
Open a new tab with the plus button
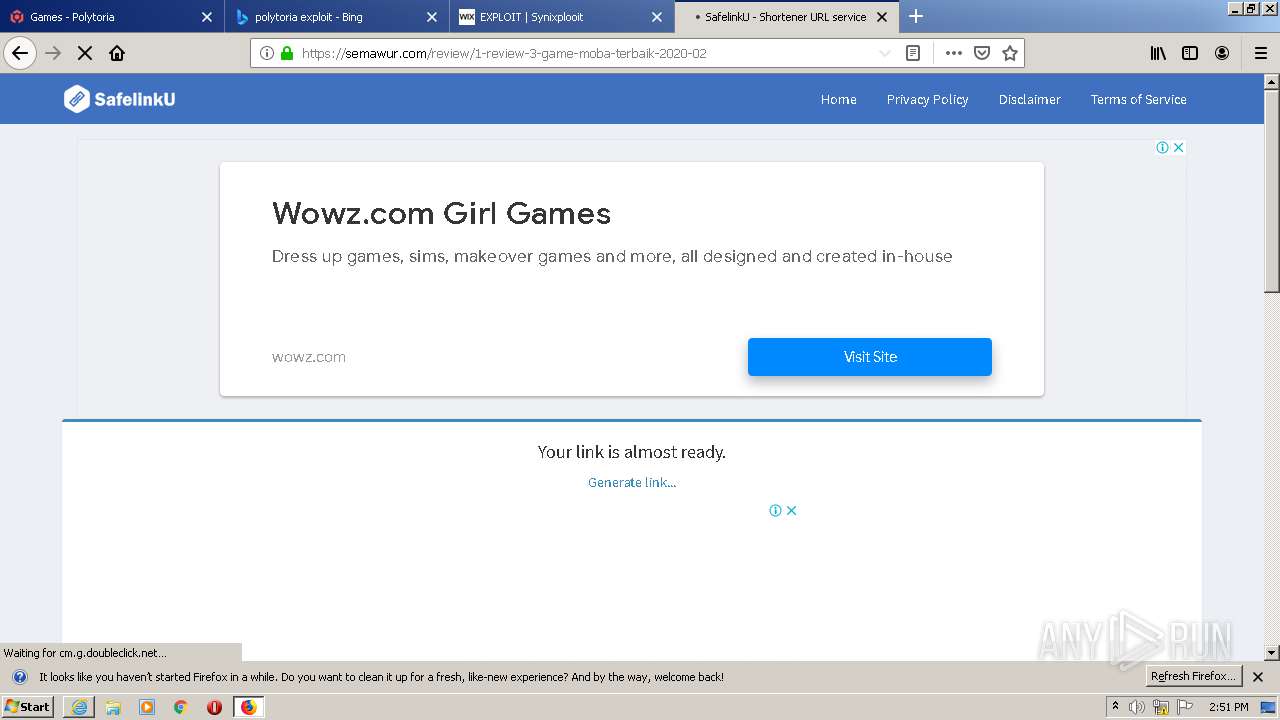pyautogui.click(x=916, y=16)
